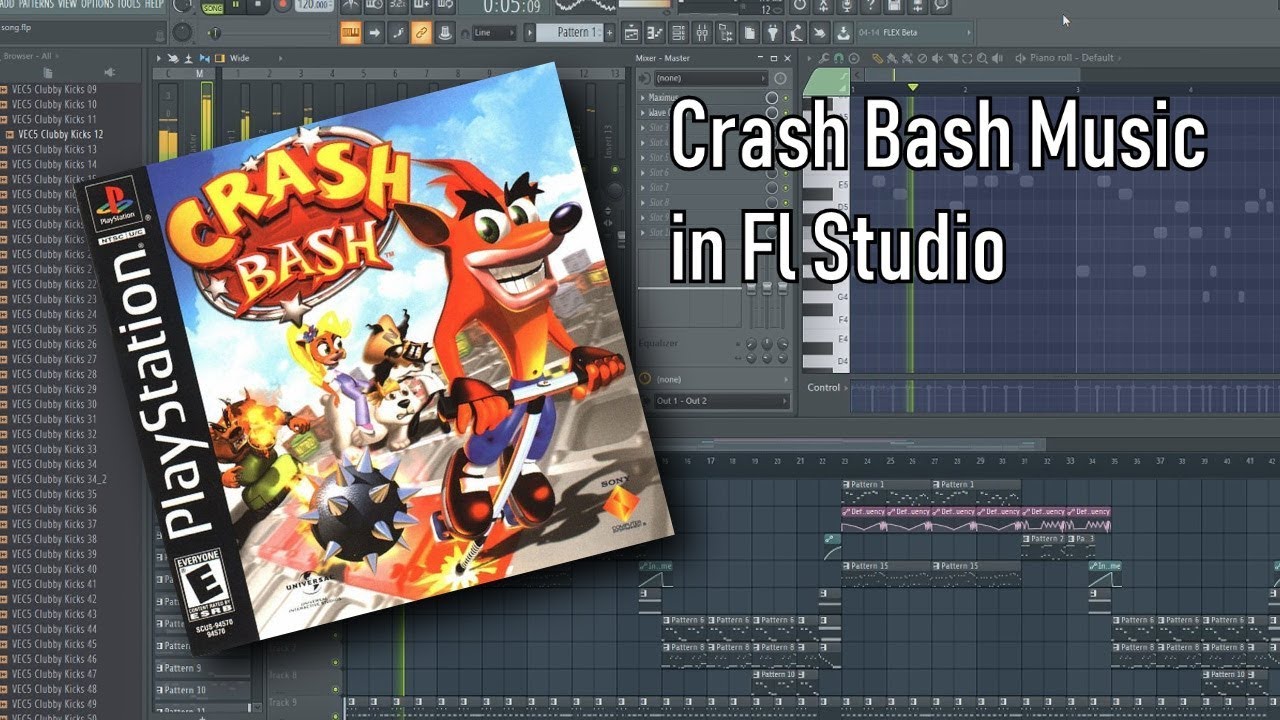1280x720 pixels.
Task: Expand the Slot 7 arrow in mixer
Action: tap(643, 188)
